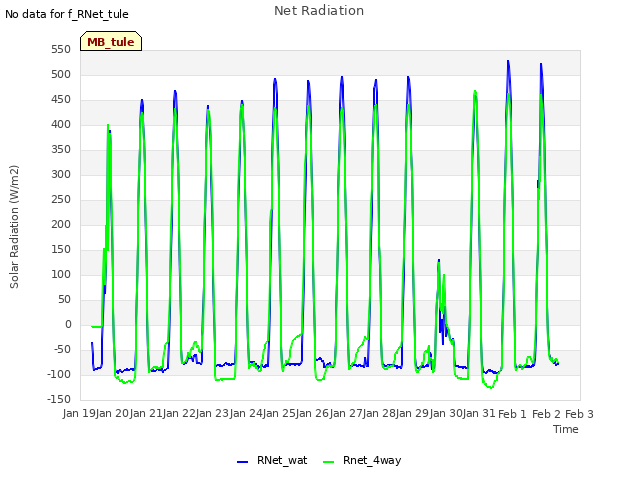Click the Feb 1 x-axis date label
This screenshot has width=640, height=480.
[513, 414]
